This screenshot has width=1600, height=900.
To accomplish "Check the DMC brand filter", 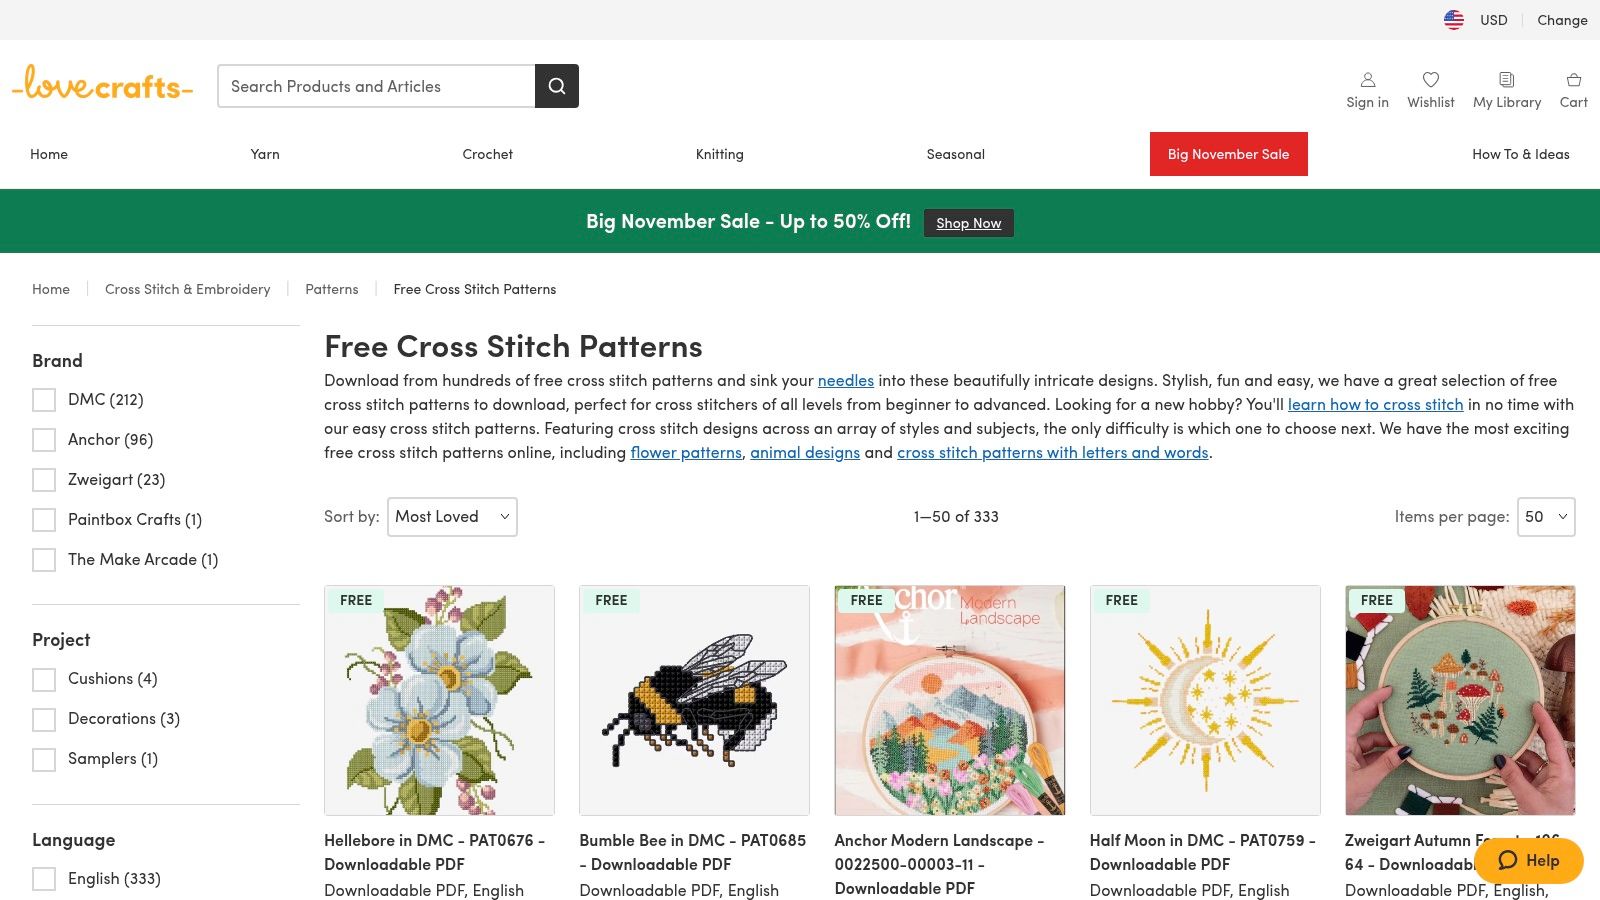I will pyautogui.click(x=44, y=400).
